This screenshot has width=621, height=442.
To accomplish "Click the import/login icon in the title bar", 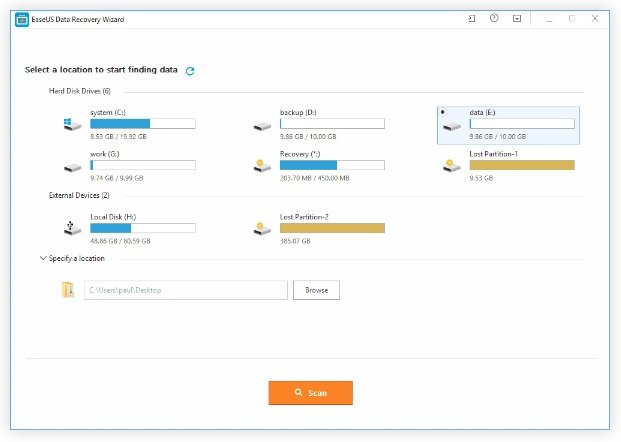I will pyautogui.click(x=472, y=19).
